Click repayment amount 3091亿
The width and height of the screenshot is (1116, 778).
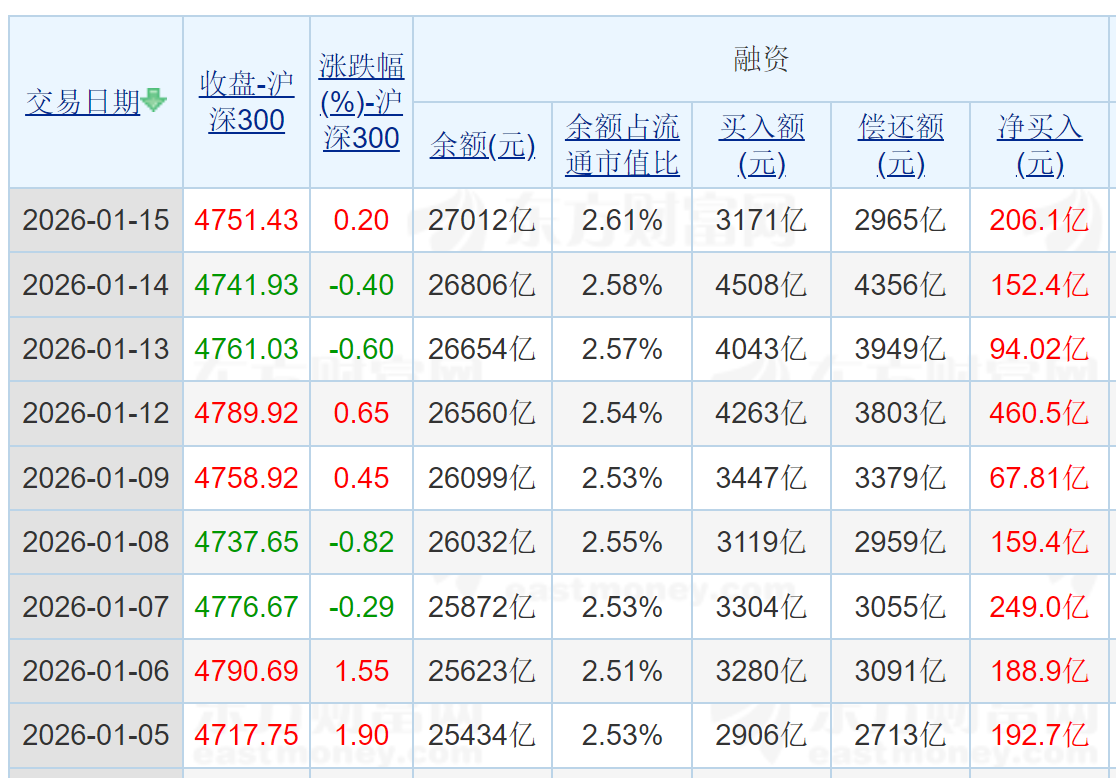click(x=900, y=671)
